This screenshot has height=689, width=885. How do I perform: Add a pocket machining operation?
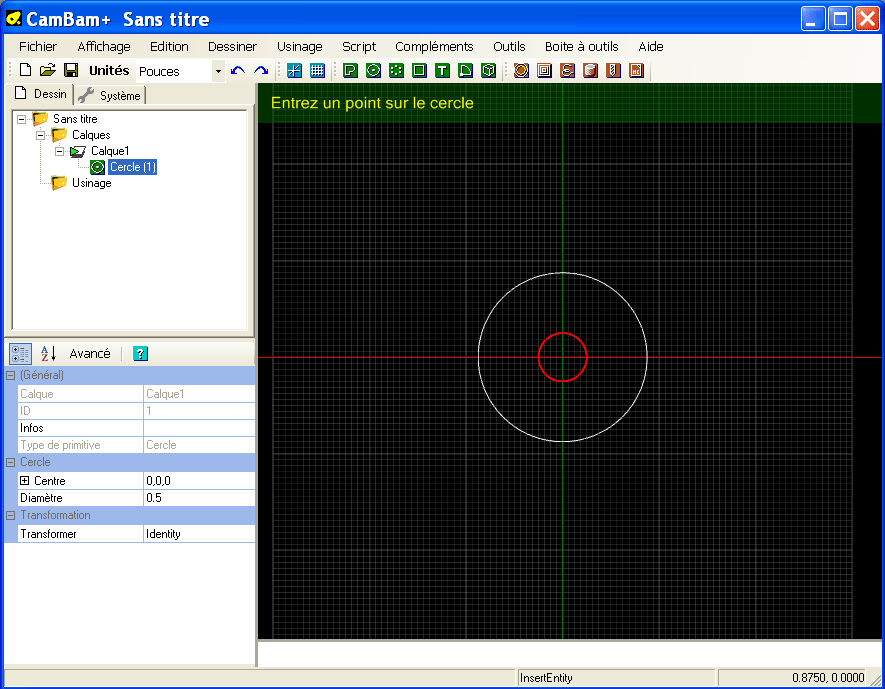pos(544,71)
